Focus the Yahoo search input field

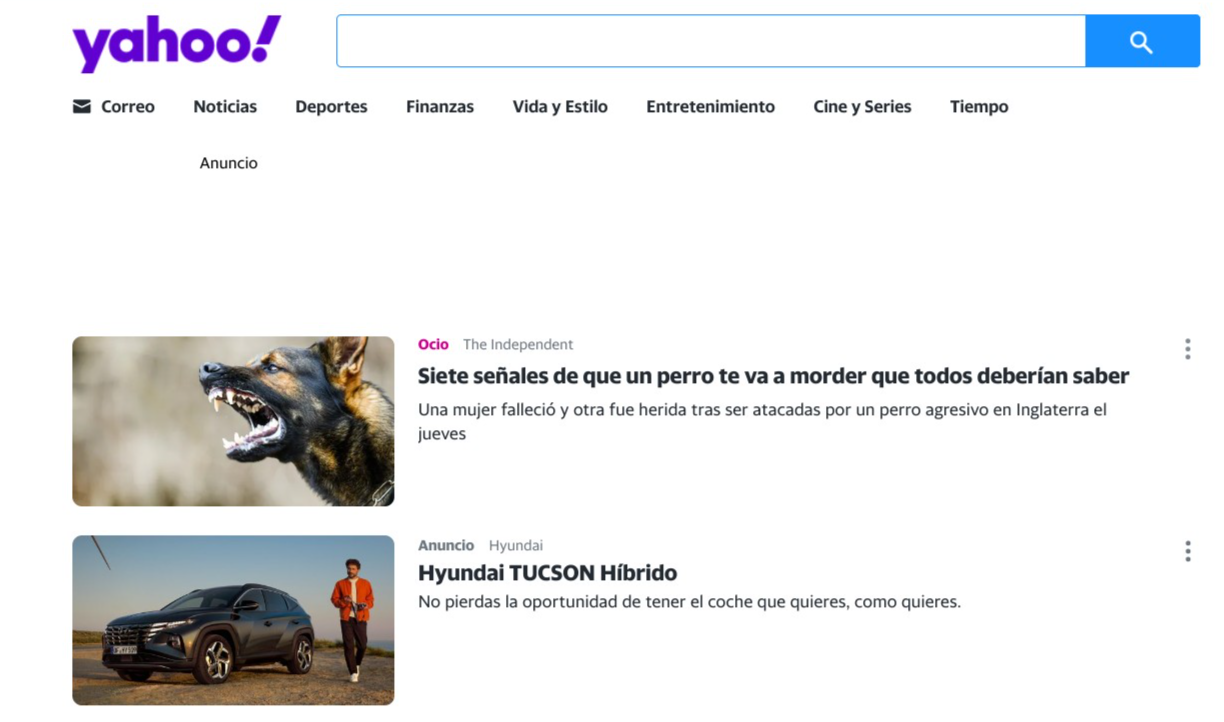(x=710, y=42)
